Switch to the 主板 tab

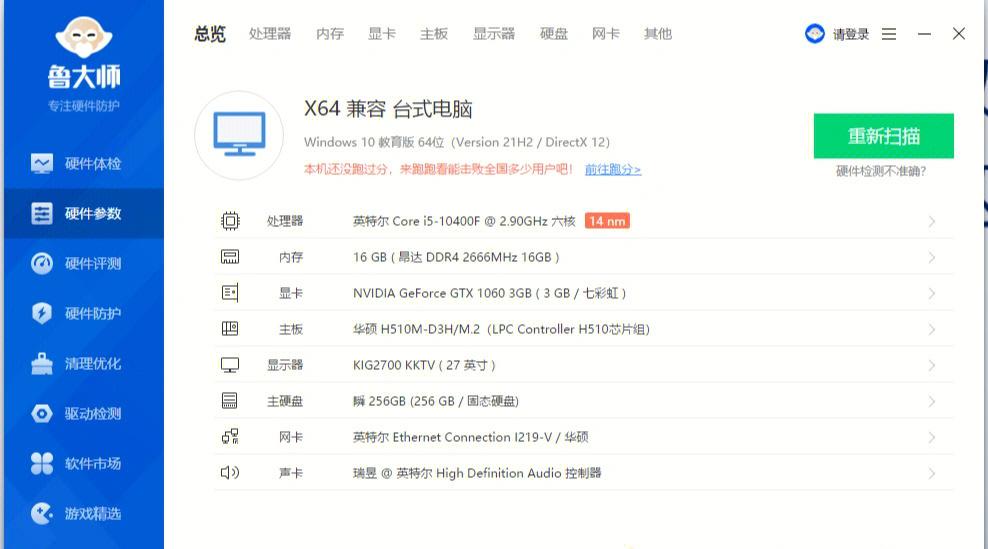pyautogui.click(x=434, y=34)
